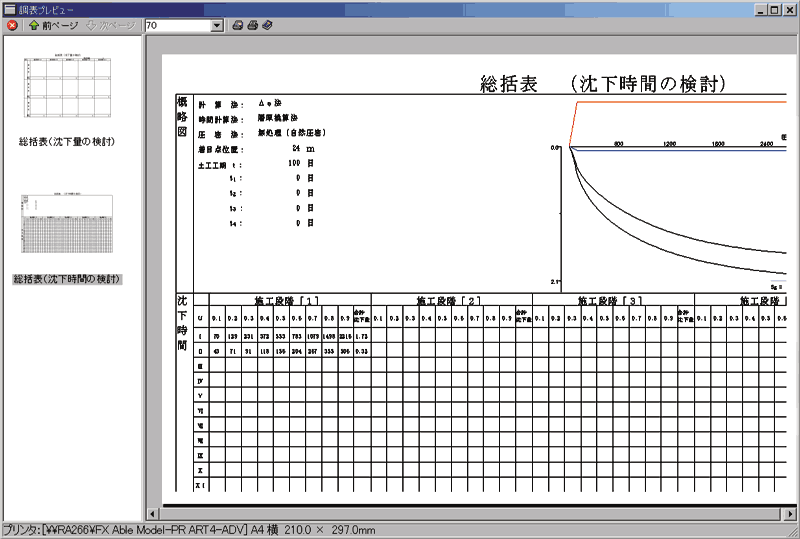Click the label 総括表(沈下量の検討)

67,142
